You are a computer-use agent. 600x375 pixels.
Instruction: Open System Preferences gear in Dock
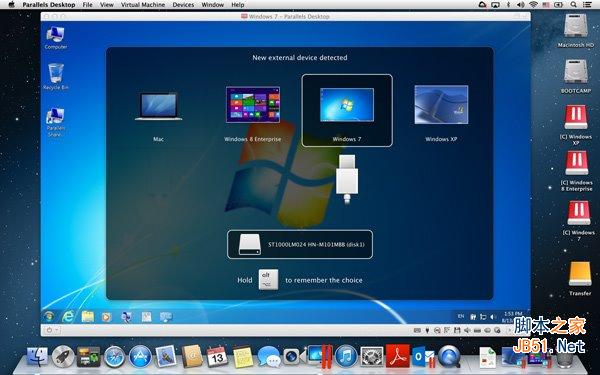372,356
